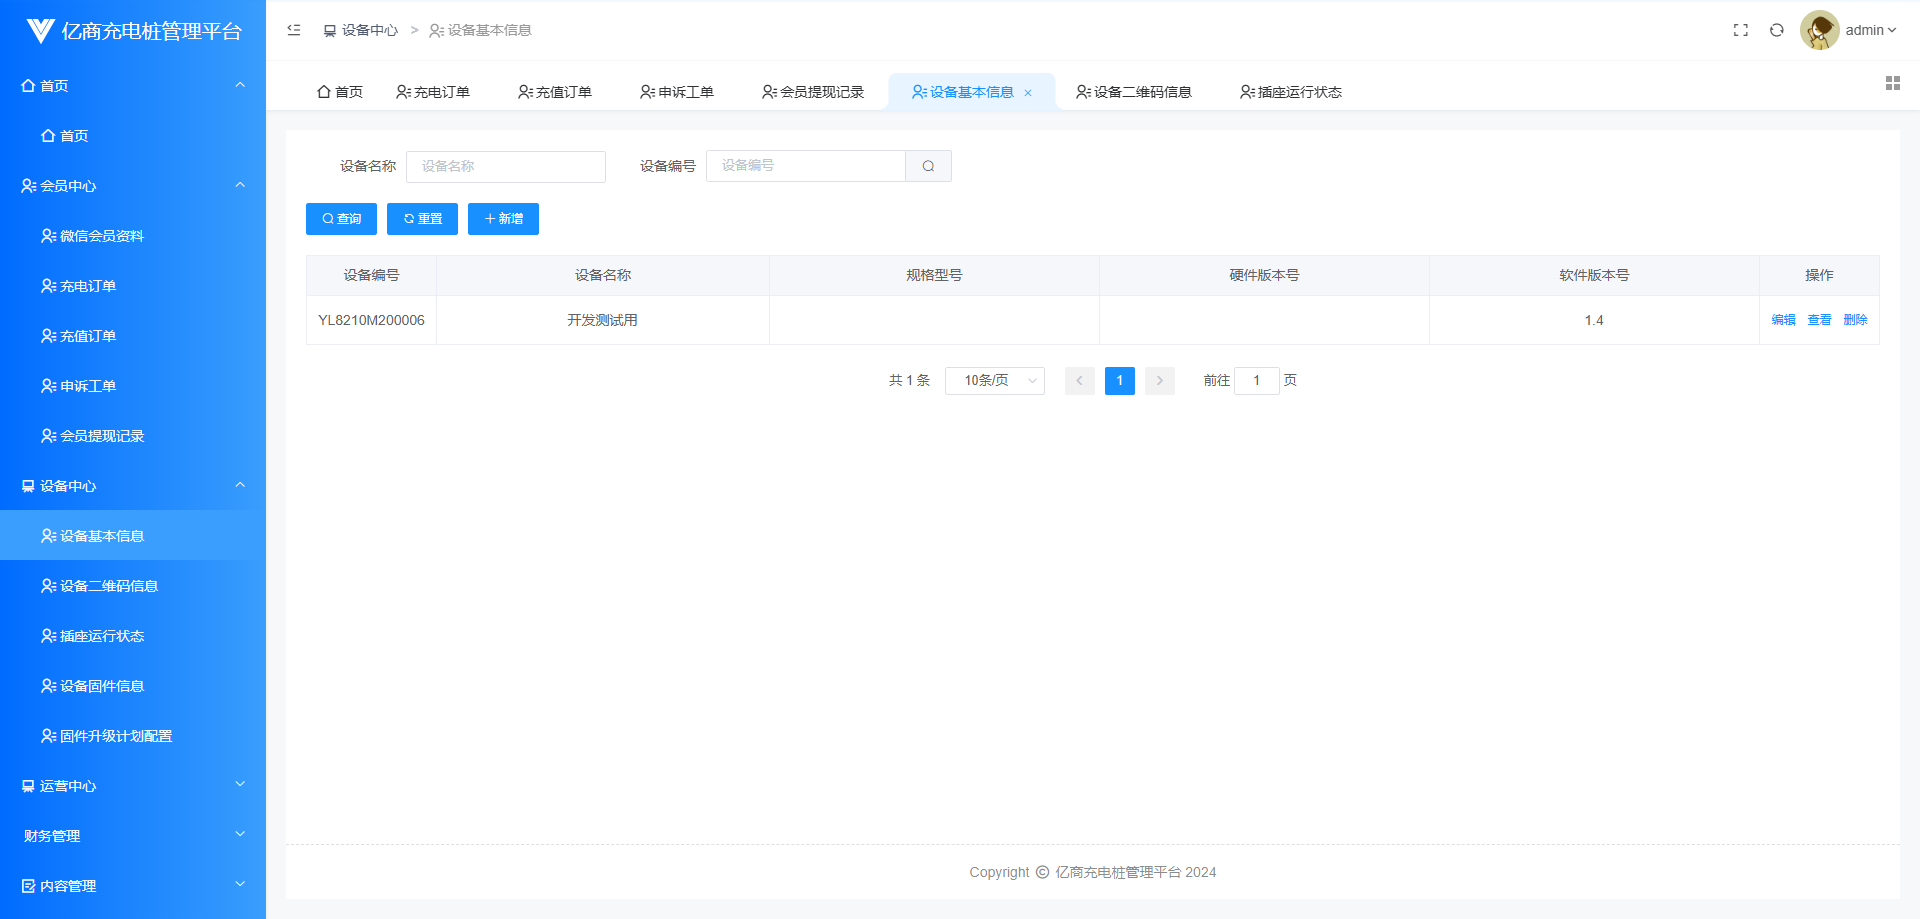Open the 10条/页 page size dropdown
The image size is (1920, 919).
point(994,381)
